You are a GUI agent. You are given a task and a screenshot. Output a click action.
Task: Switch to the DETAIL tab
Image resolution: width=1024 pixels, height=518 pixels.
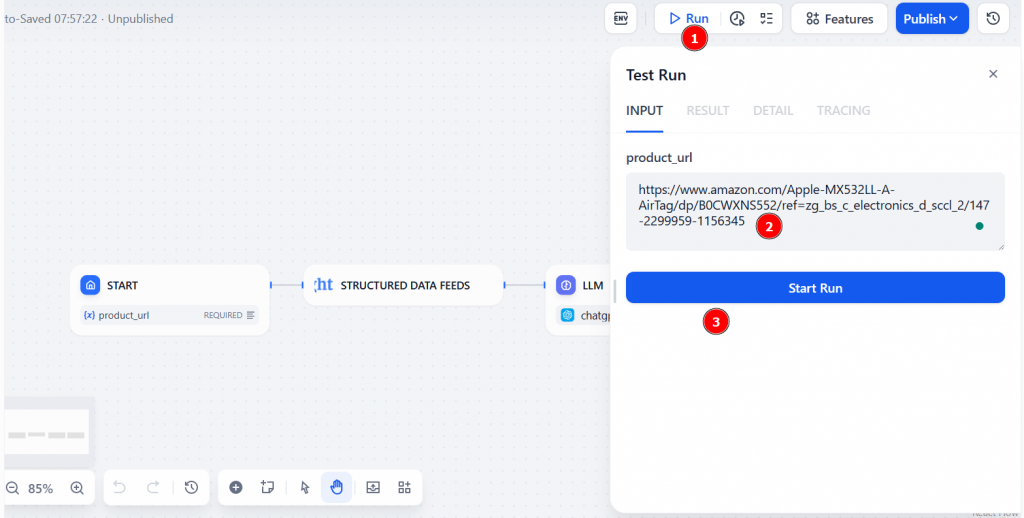773,110
